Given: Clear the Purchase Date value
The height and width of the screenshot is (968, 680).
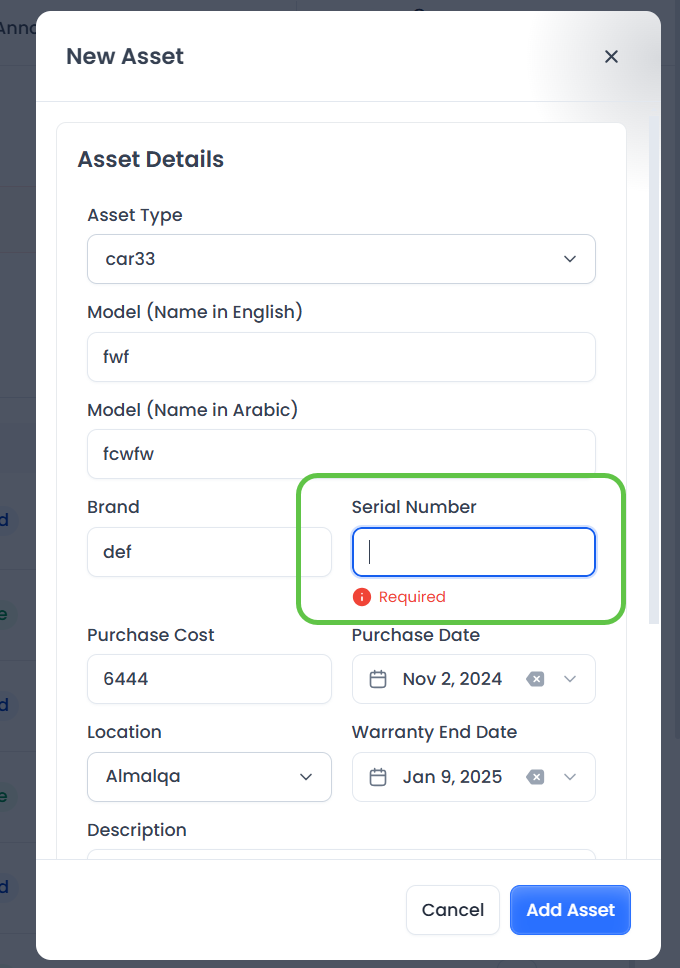Looking at the screenshot, I should (536, 680).
